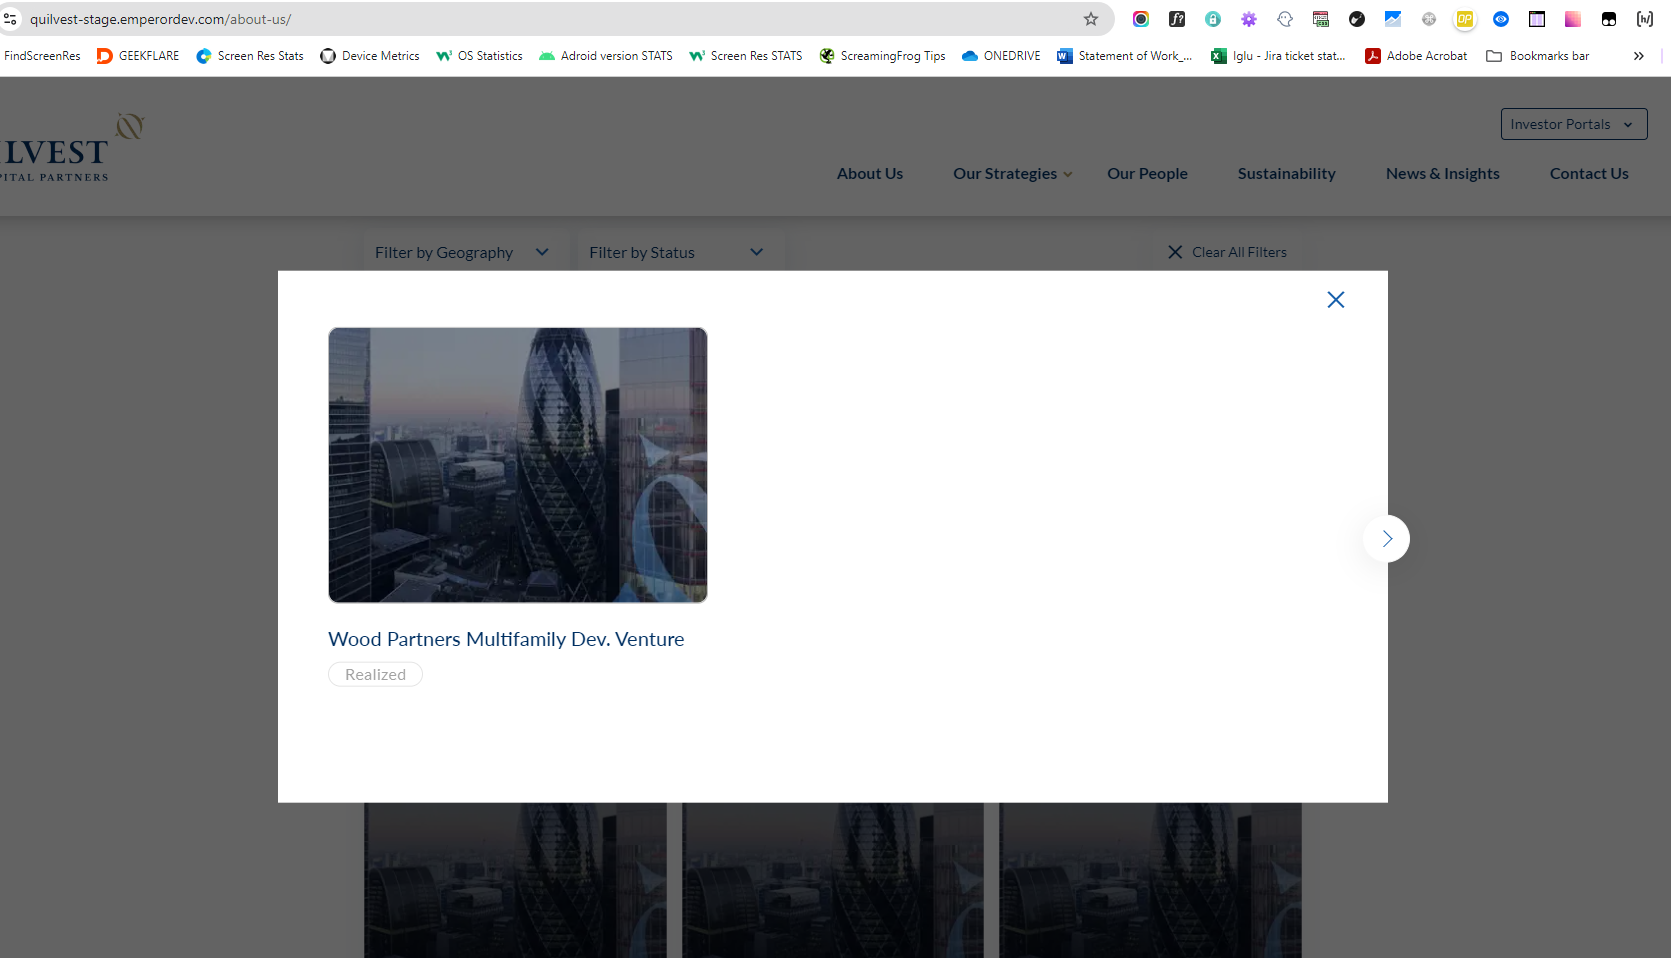Bookmark this page with the star icon
The height and width of the screenshot is (958, 1671).
tap(1091, 19)
